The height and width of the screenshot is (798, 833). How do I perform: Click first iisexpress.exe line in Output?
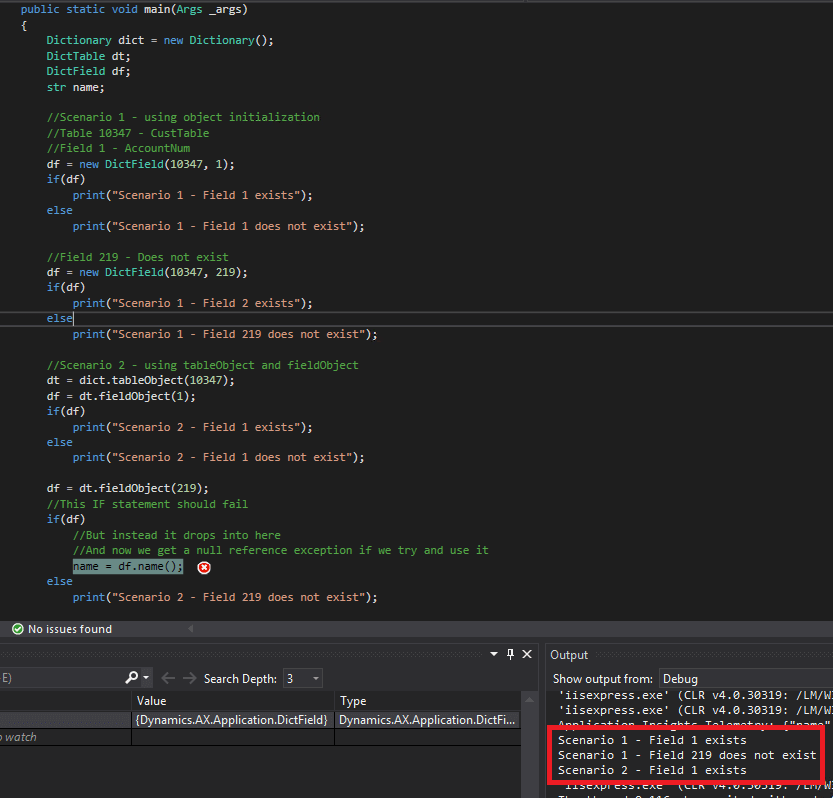click(x=695, y=695)
